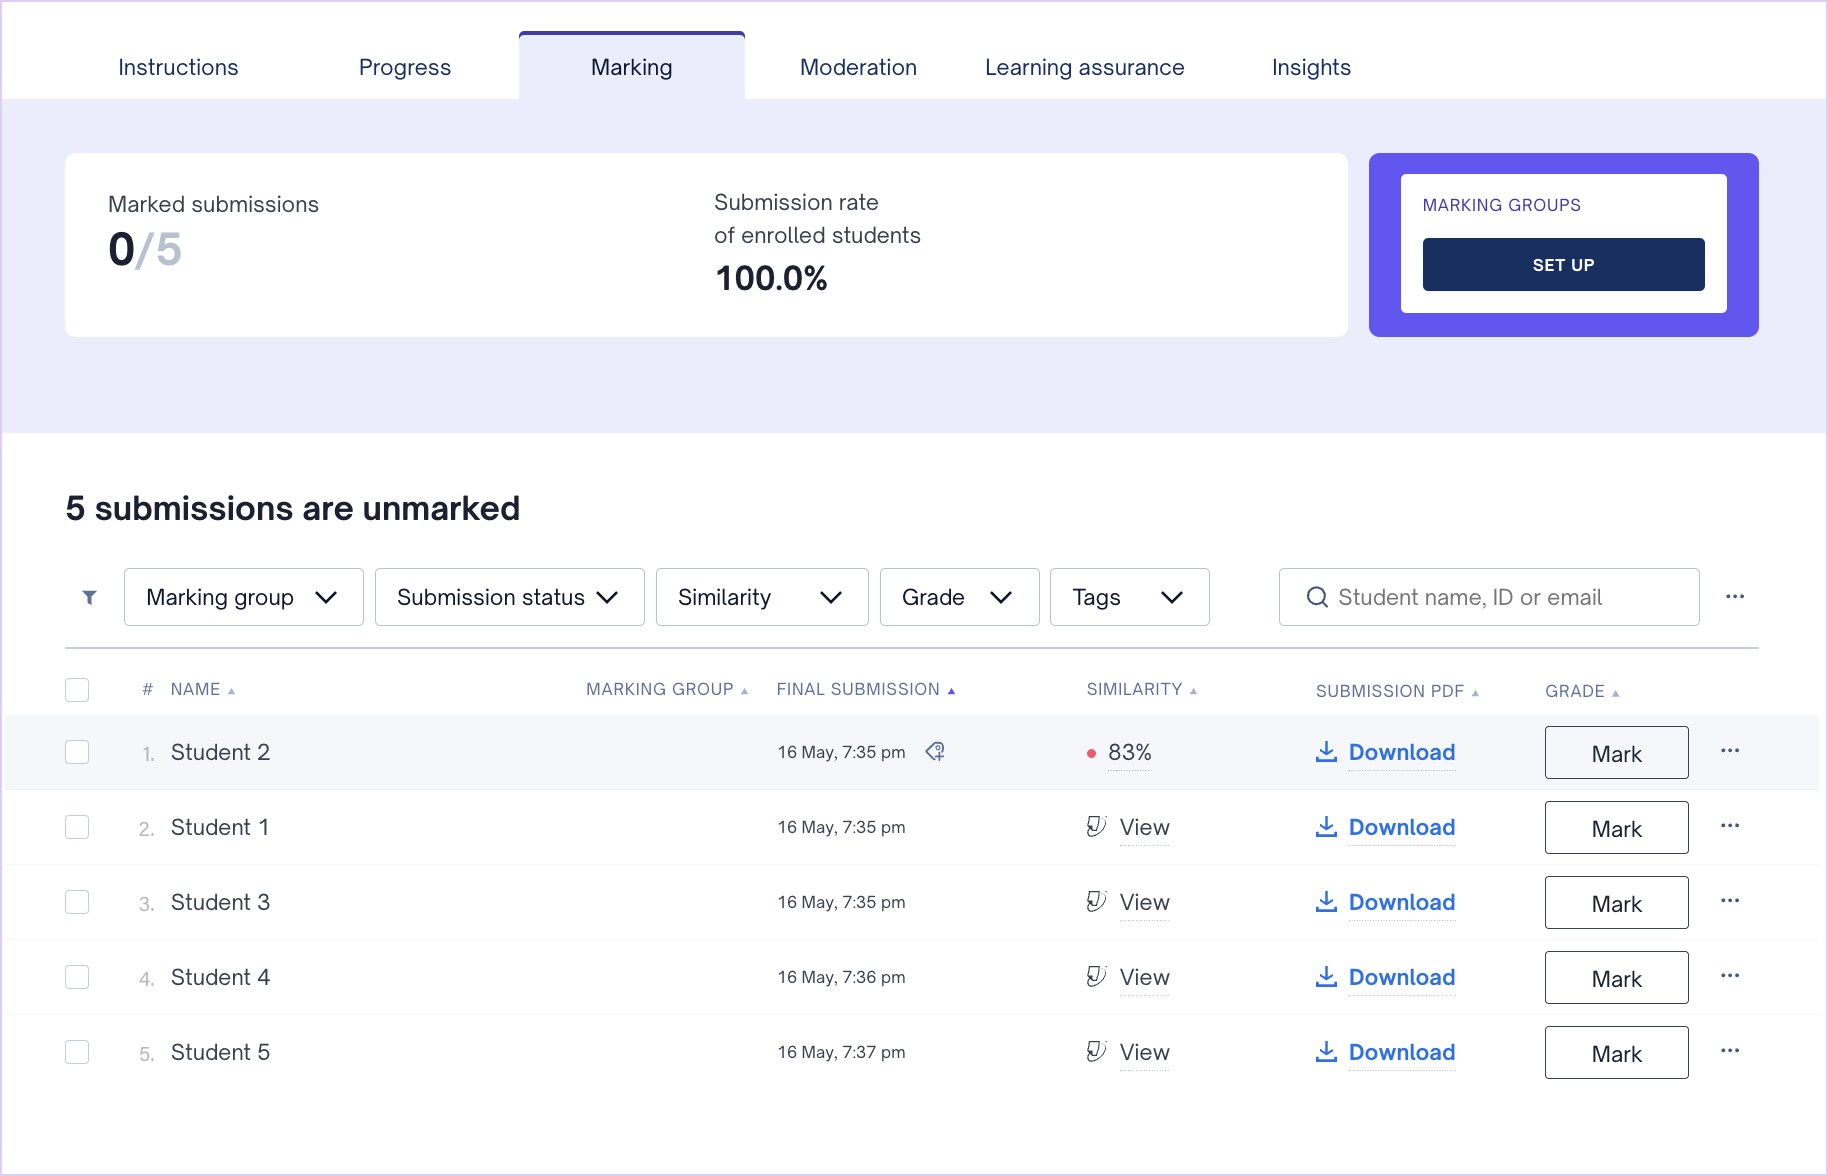This screenshot has width=1828, height=1176.
Task: Click the download arrow icon for Student 5
Action: click(1326, 1052)
